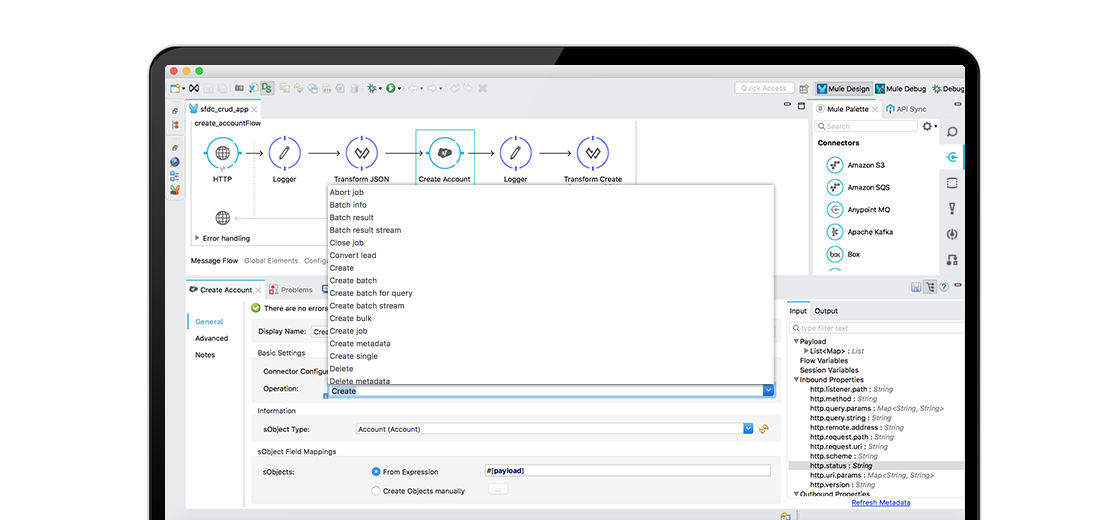Expand the List<Map> node

point(806,351)
